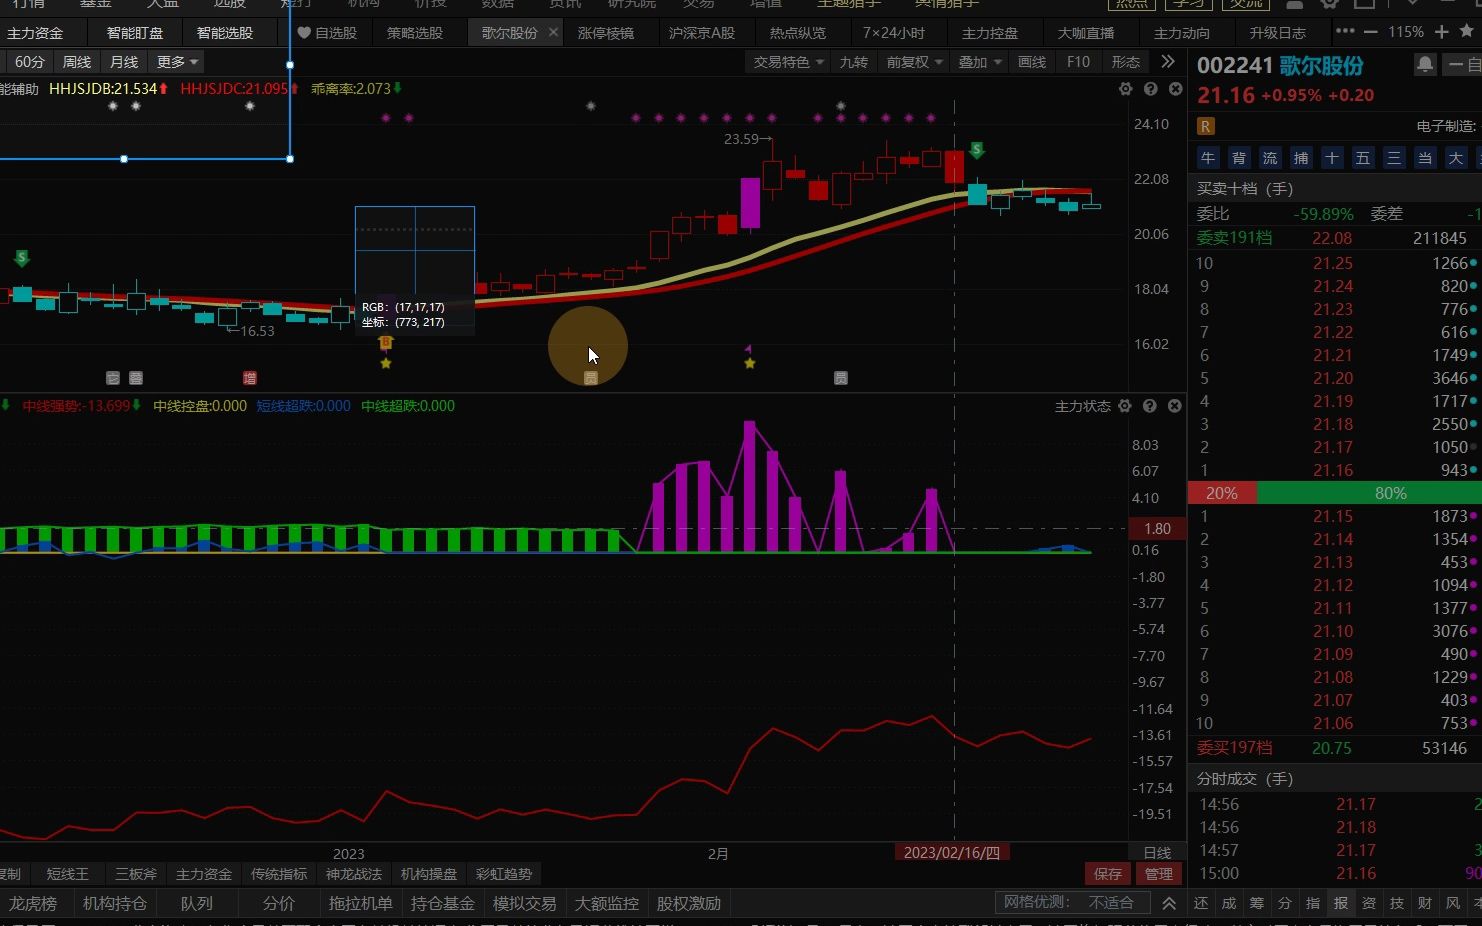1482x926 pixels.
Task: Open the 叠加 overlay dropdown
Action: click(980, 62)
